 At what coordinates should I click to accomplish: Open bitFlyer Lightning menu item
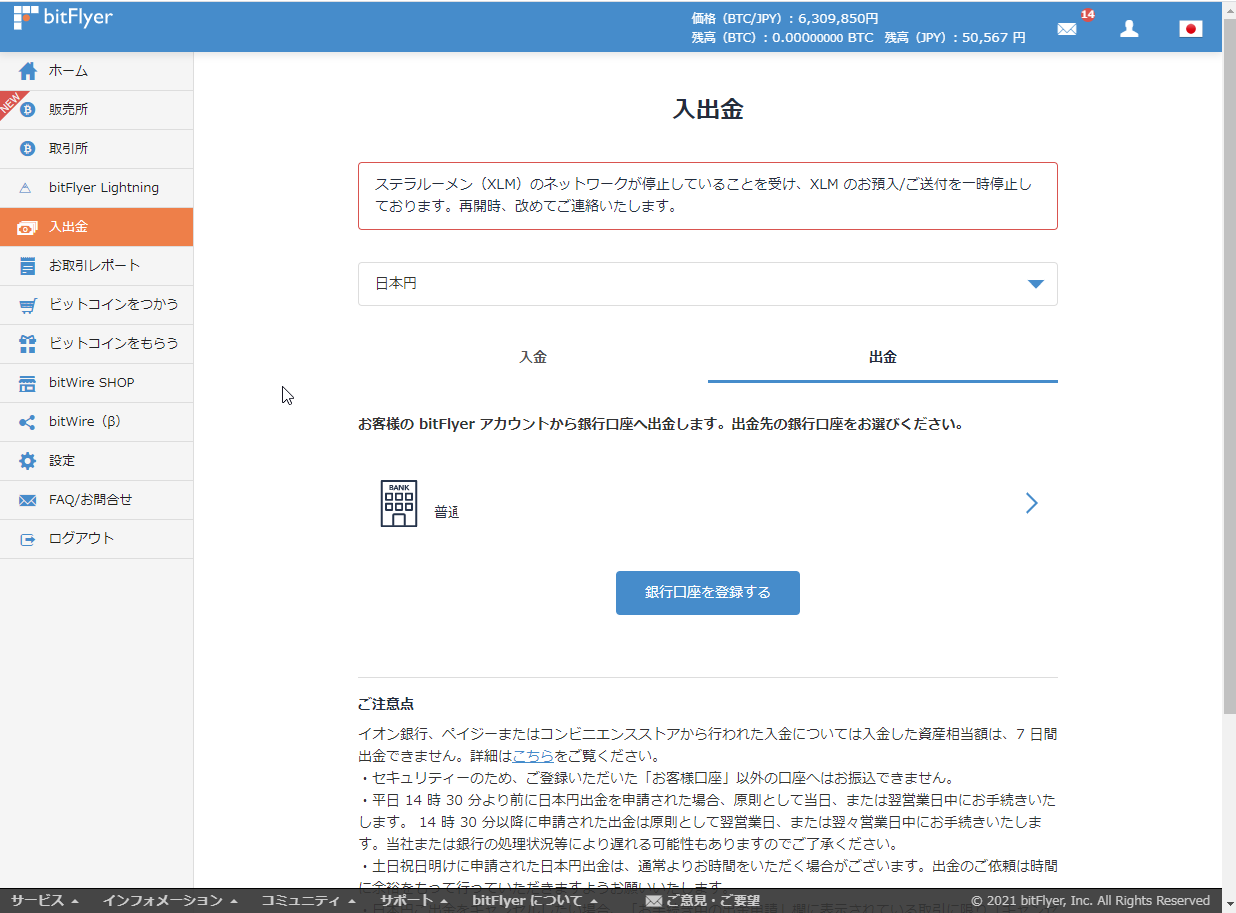(x=96, y=188)
